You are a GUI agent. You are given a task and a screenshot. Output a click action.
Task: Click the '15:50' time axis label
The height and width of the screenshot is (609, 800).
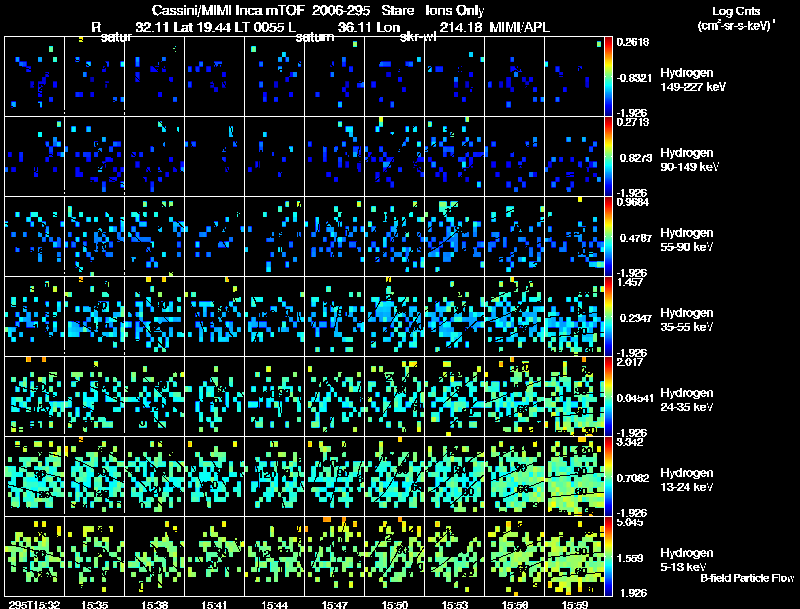point(395,604)
